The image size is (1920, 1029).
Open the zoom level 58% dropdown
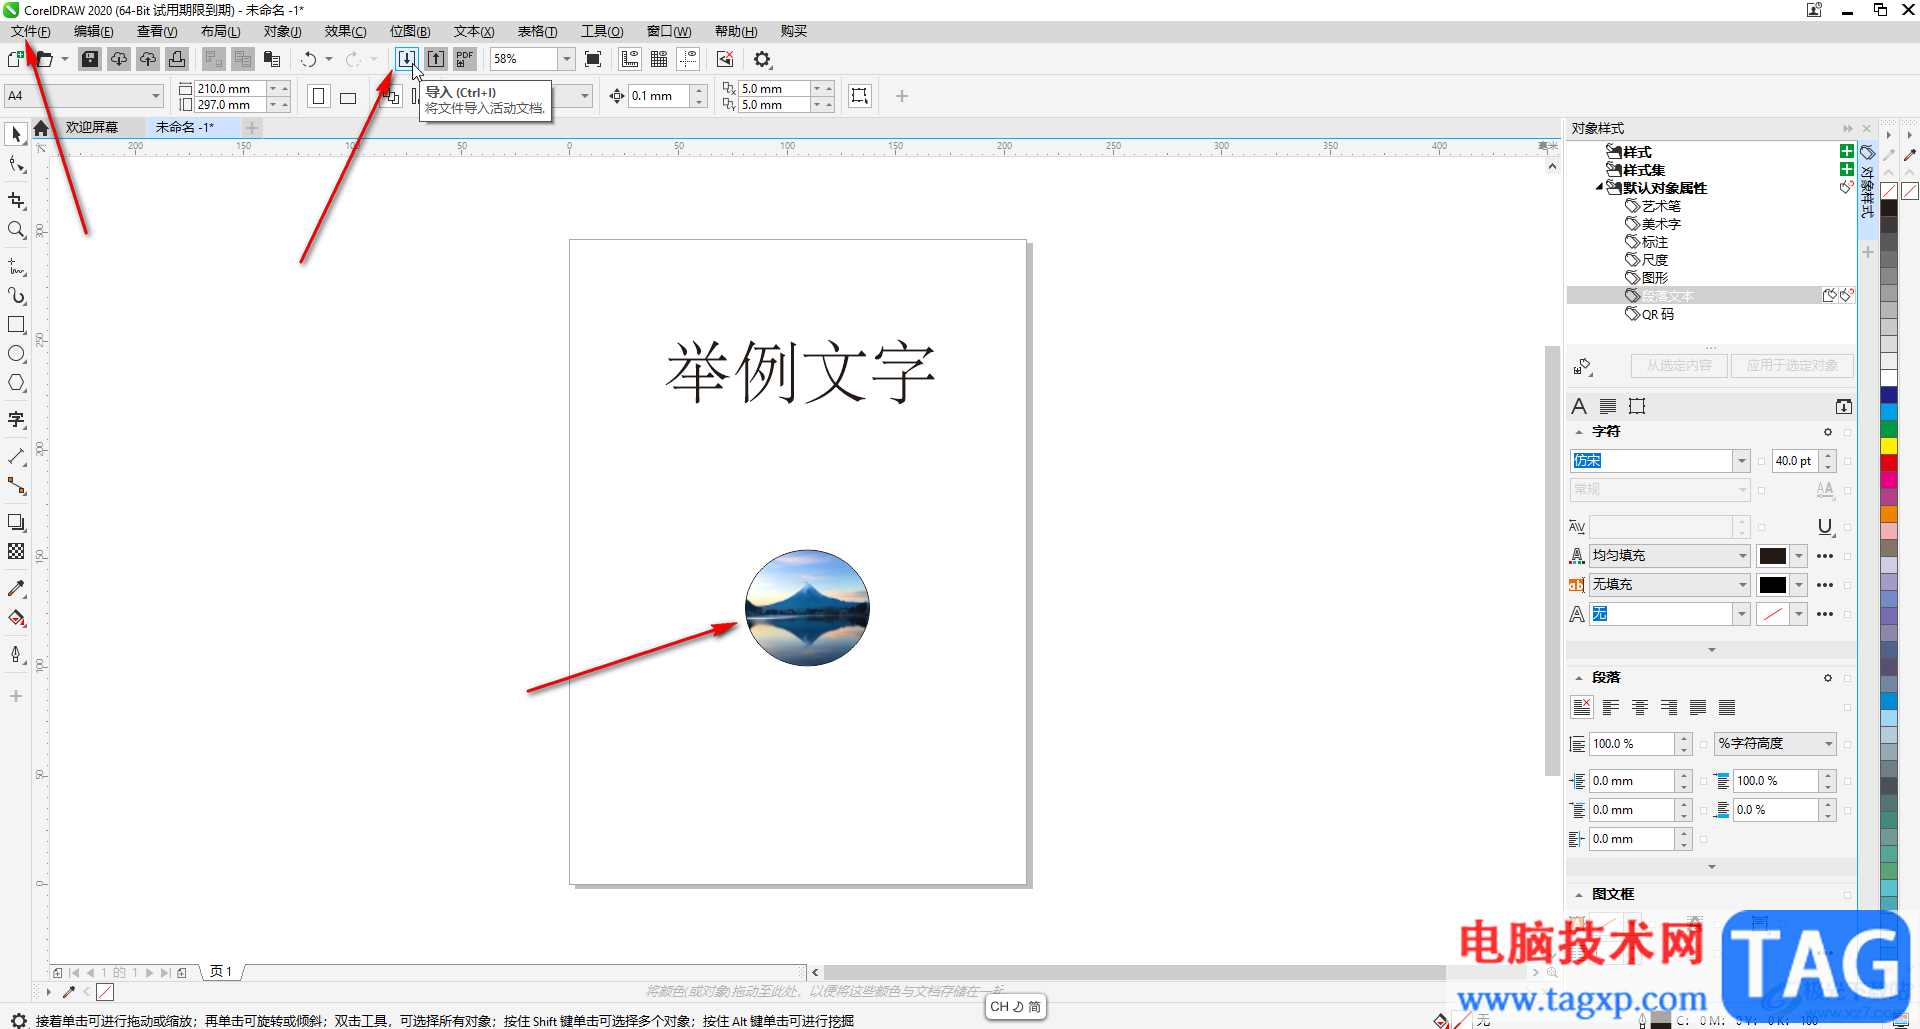(567, 59)
